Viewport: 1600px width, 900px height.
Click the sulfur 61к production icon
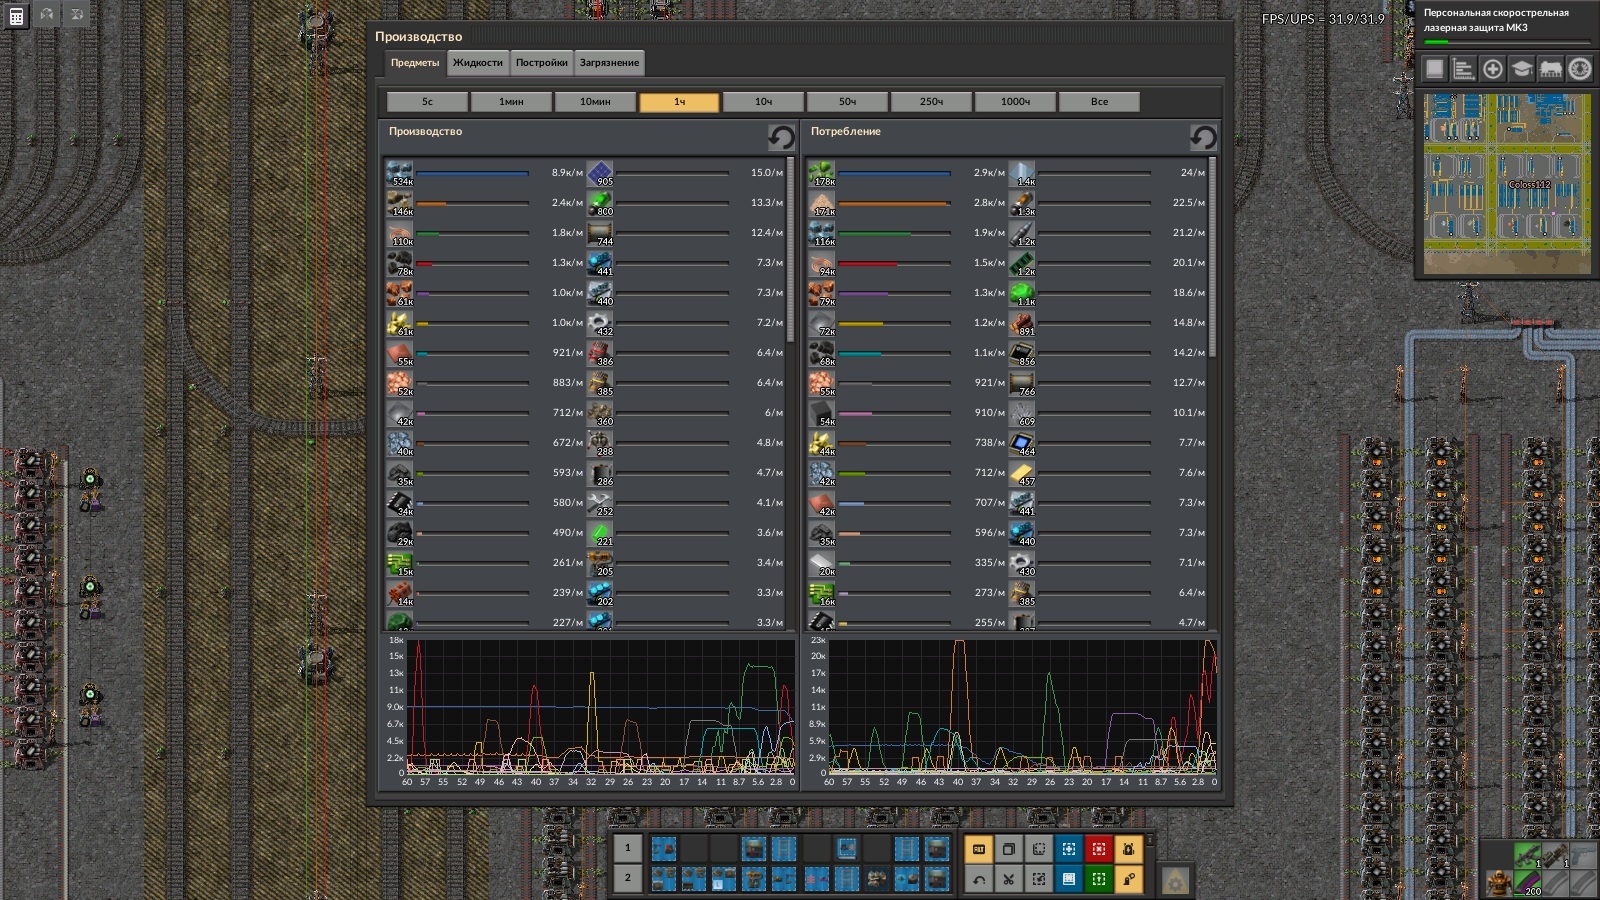(399, 323)
